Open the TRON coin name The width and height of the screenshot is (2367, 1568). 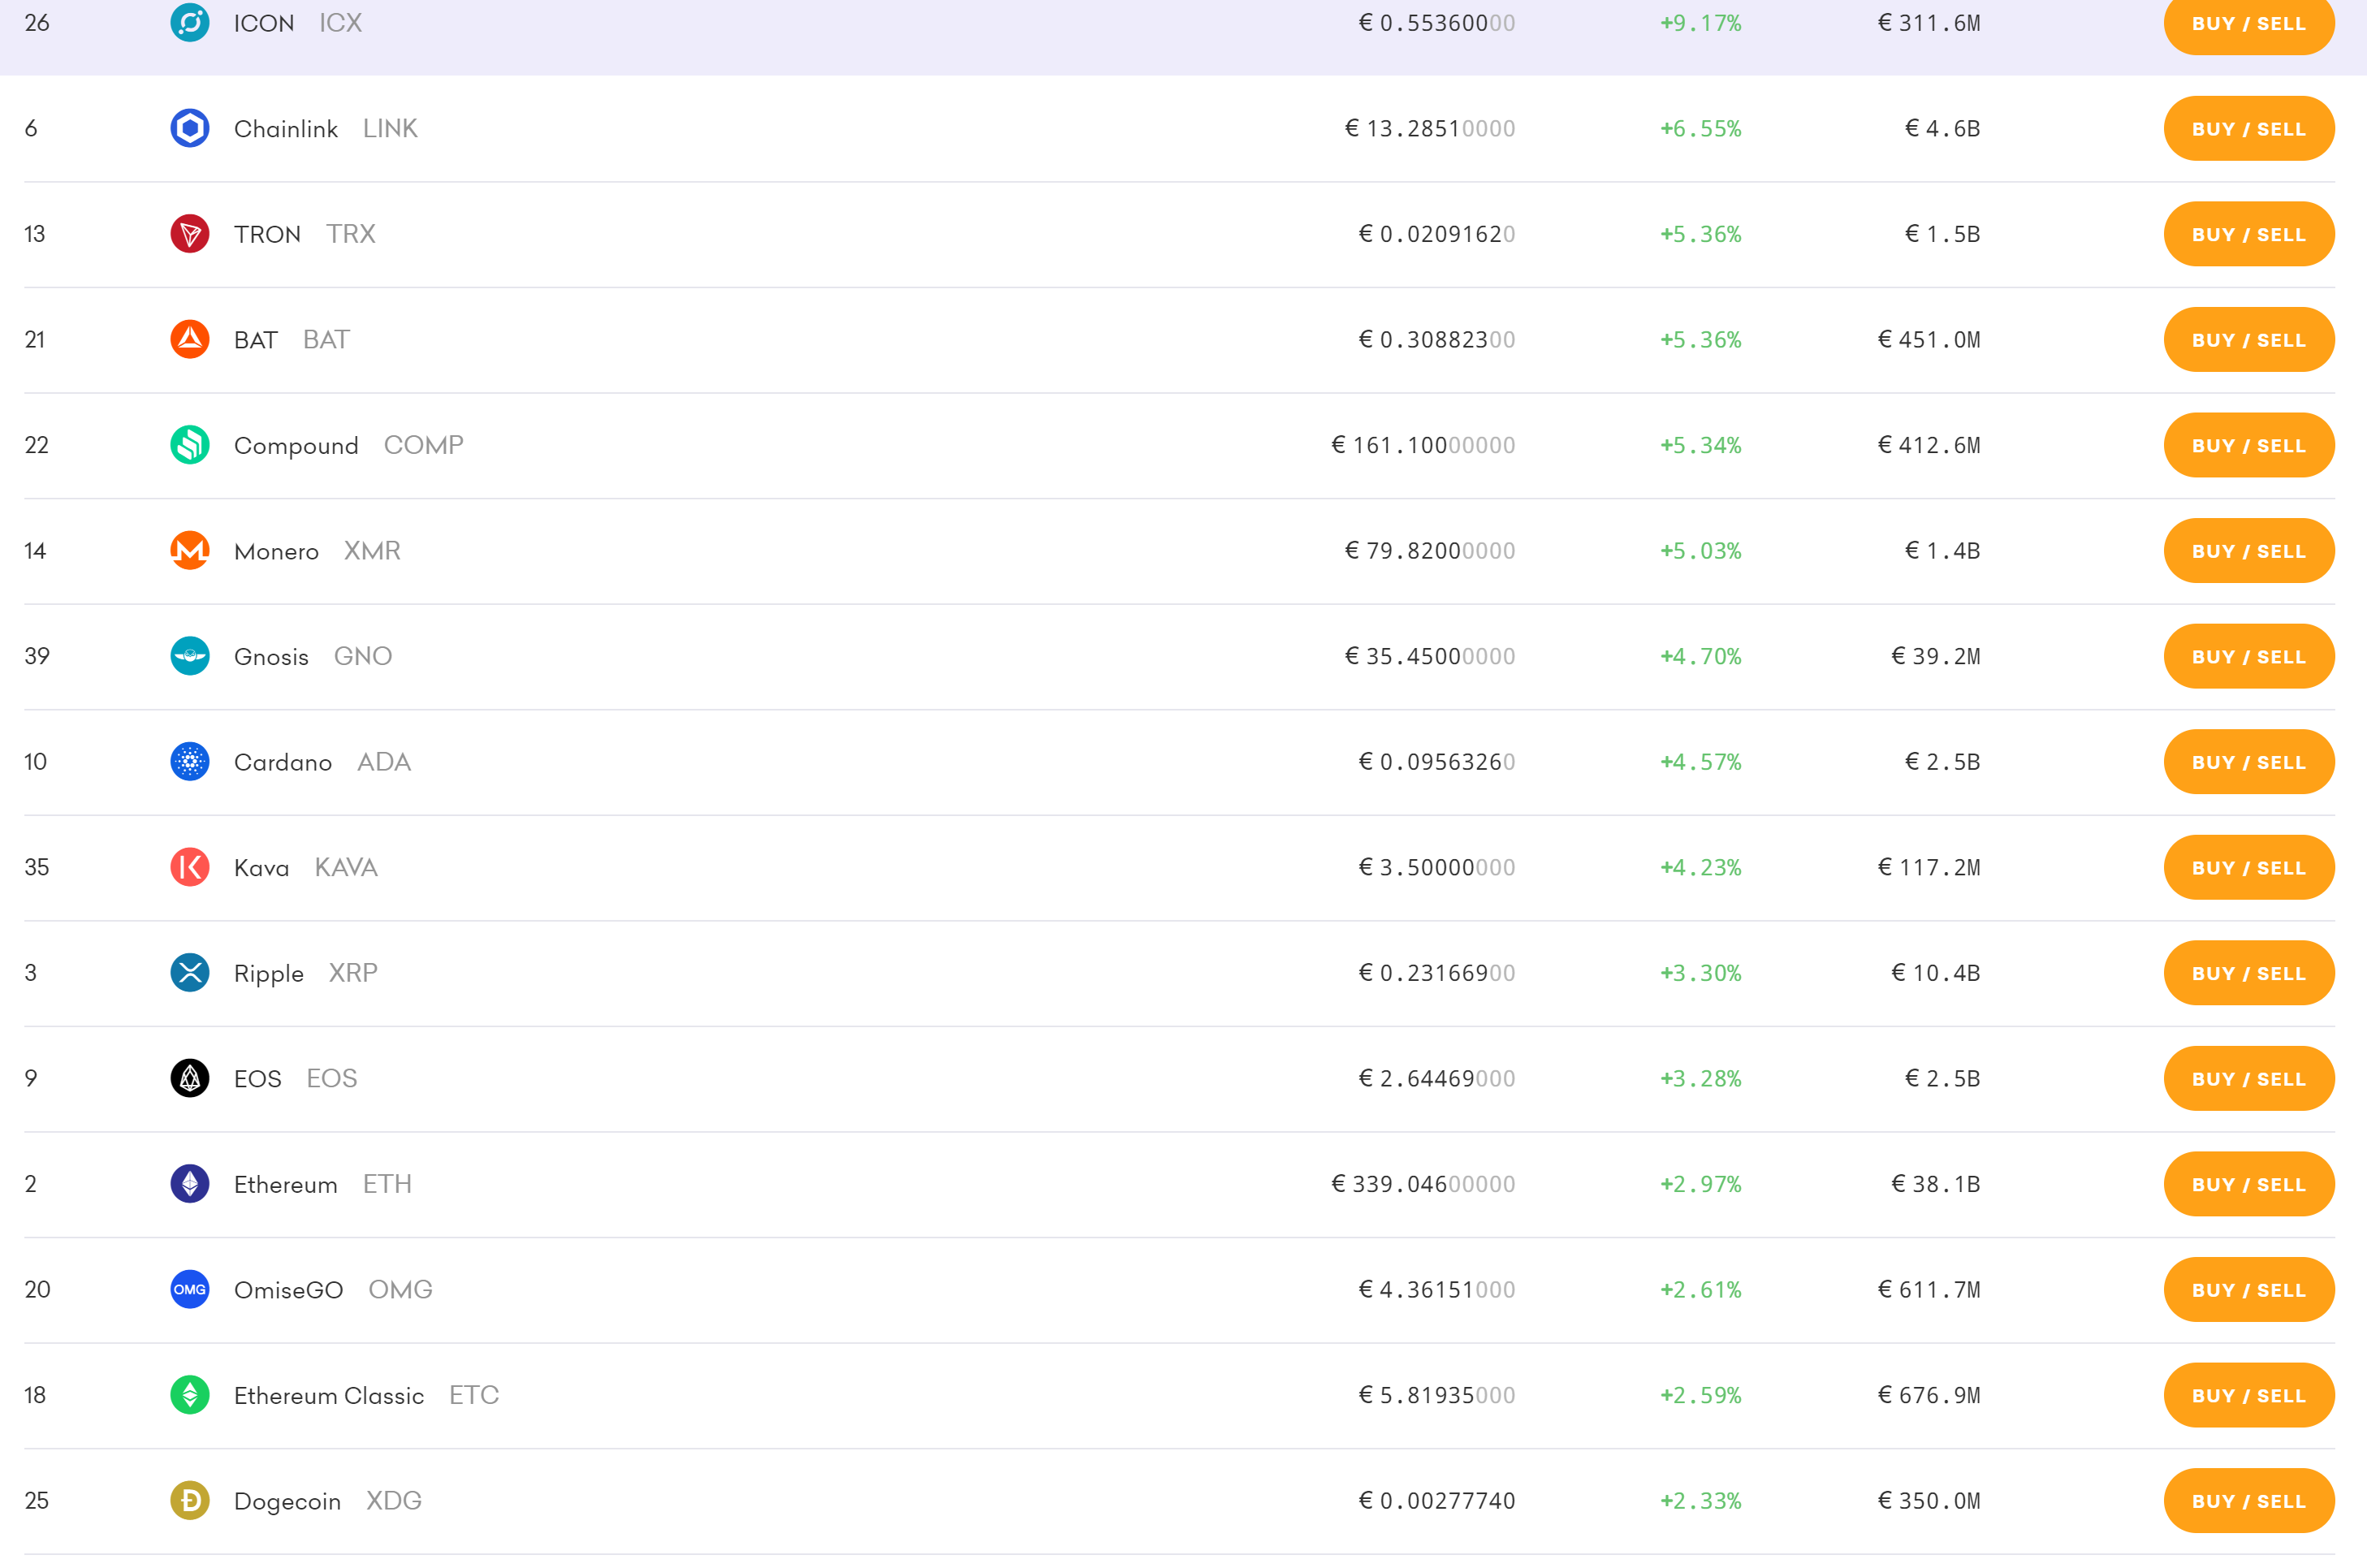pyautogui.click(x=267, y=234)
